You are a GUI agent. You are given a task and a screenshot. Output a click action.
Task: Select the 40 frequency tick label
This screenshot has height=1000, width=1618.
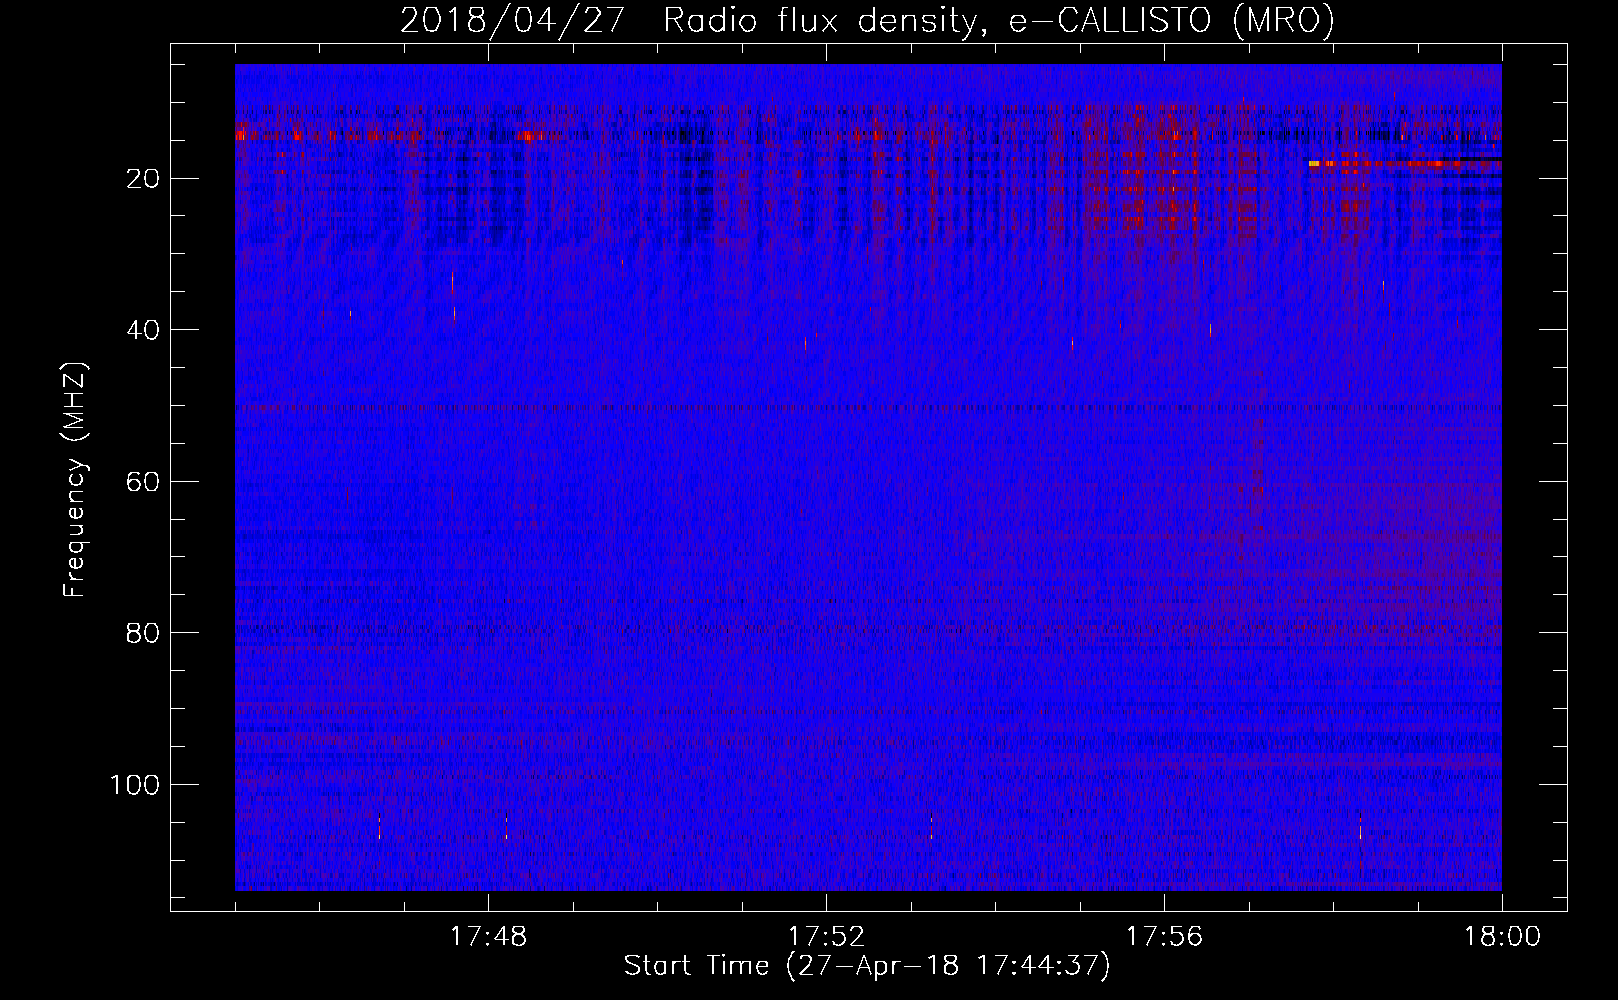pyautogui.click(x=144, y=330)
